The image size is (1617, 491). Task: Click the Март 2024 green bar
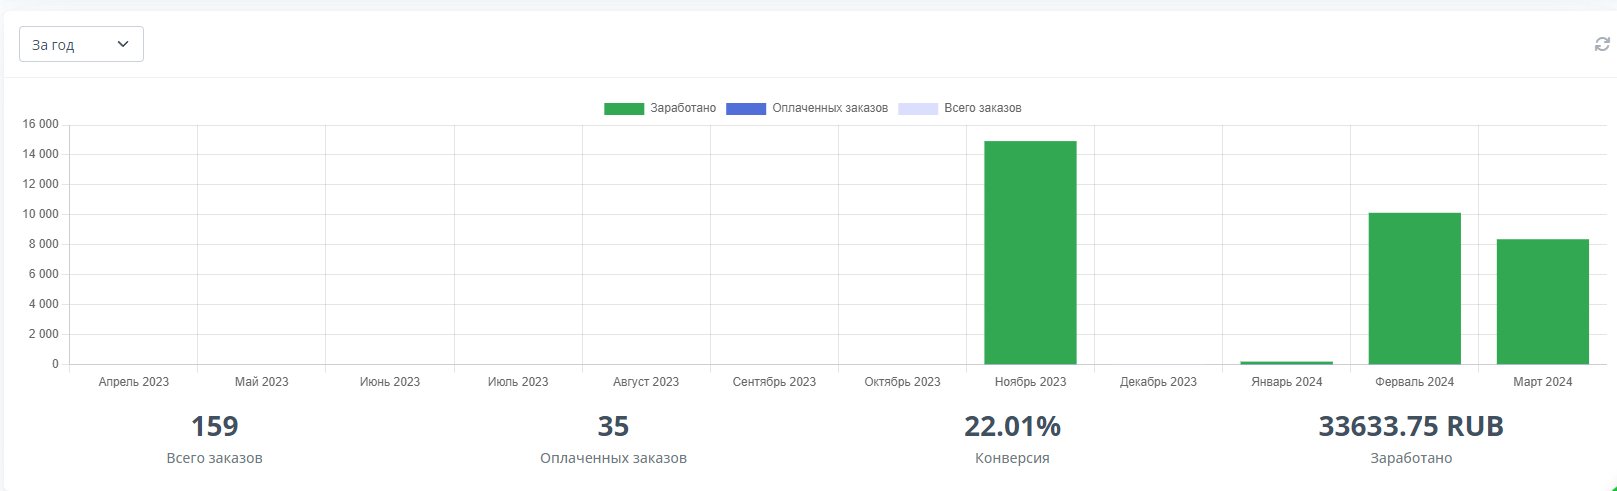(1542, 301)
